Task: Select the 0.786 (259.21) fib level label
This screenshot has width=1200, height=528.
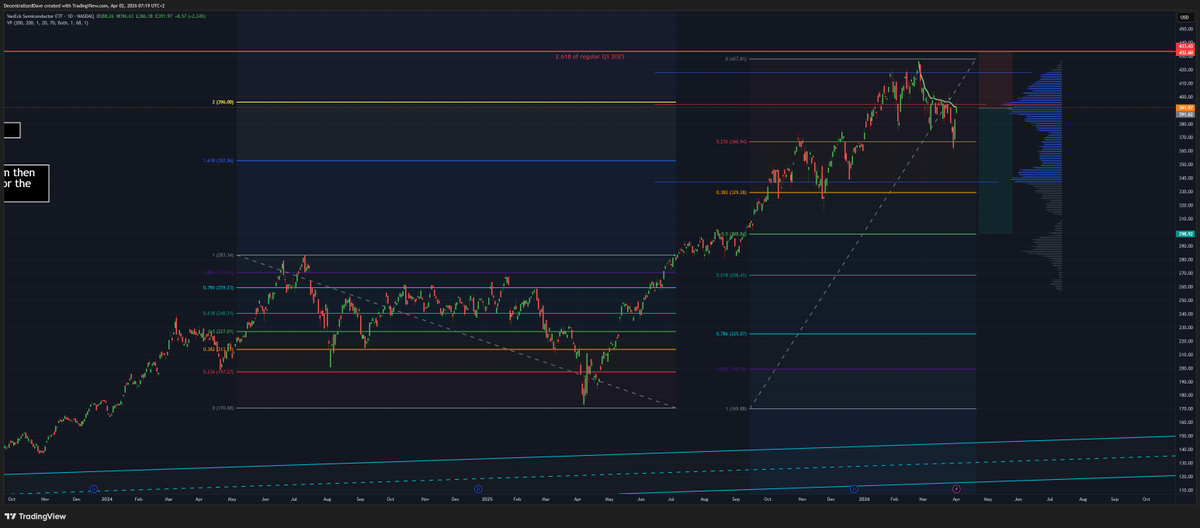Action: point(220,287)
